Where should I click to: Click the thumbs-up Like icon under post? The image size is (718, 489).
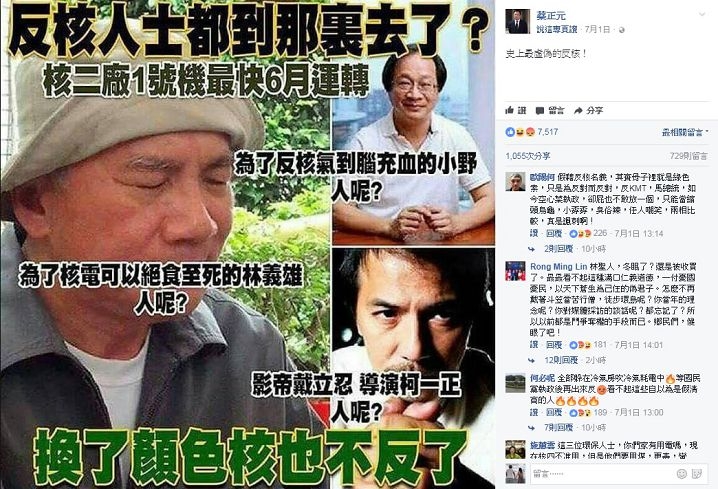point(510,110)
